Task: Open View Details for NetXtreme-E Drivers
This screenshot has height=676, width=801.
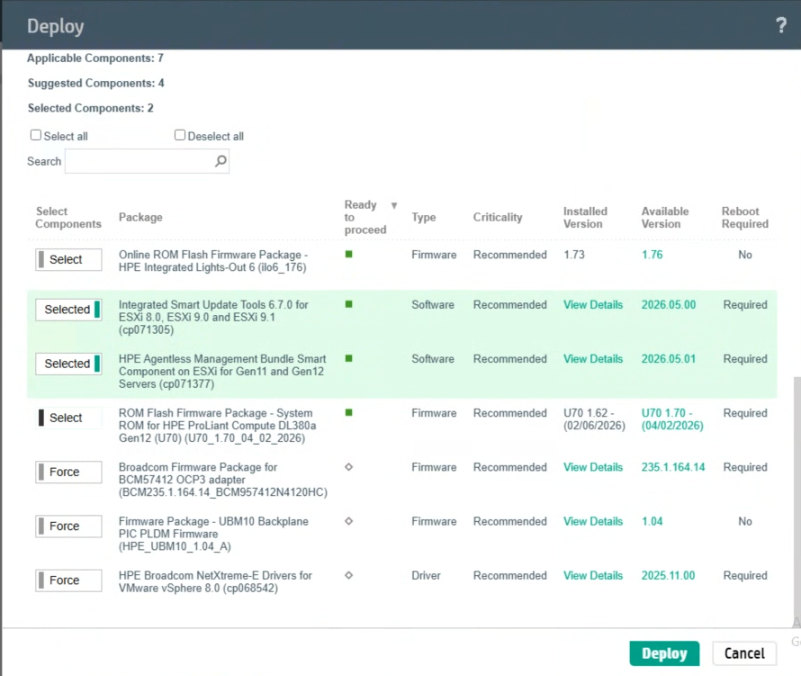Action: coord(593,575)
